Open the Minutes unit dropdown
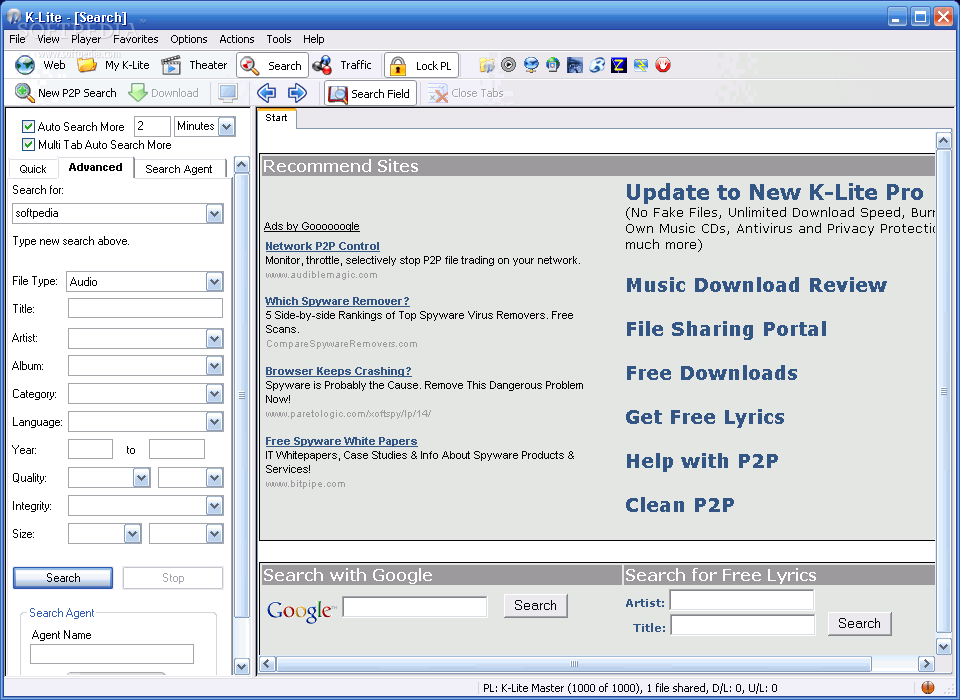 pos(227,127)
